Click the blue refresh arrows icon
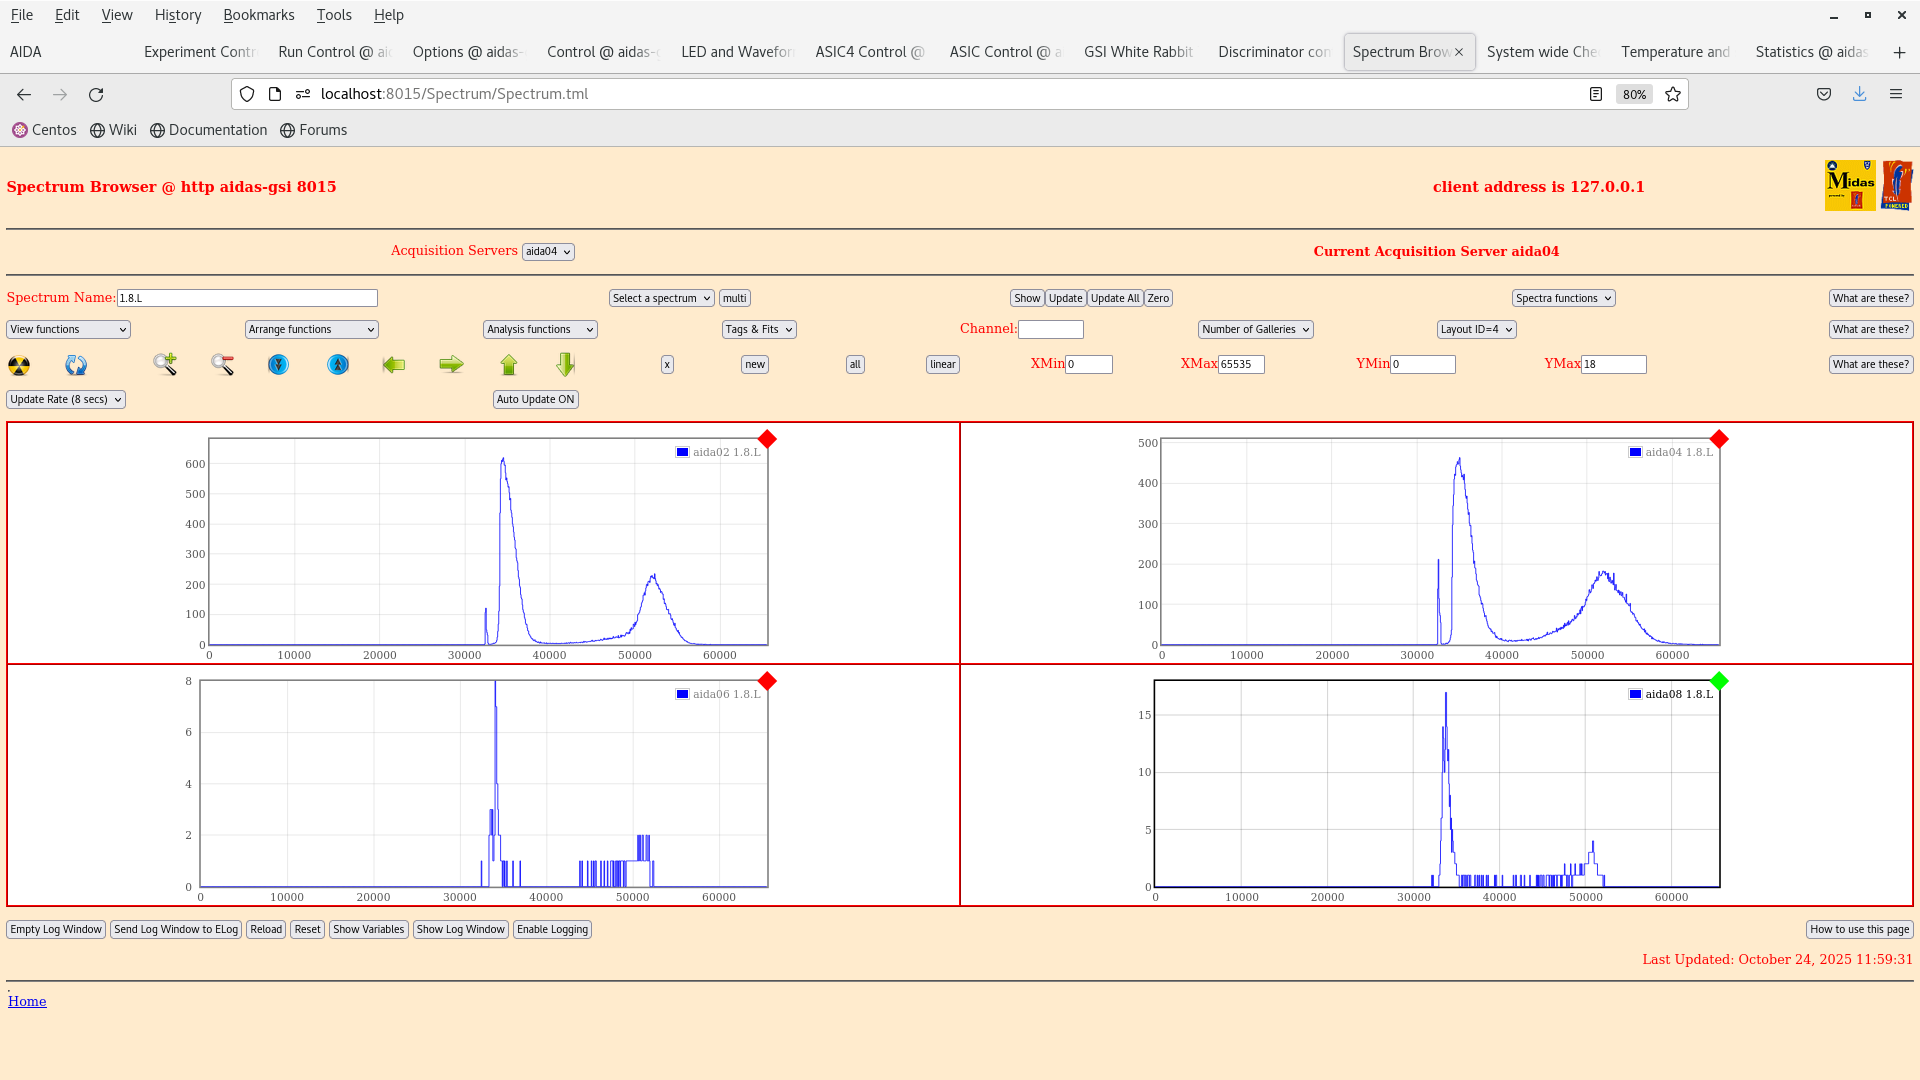The width and height of the screenshot is (1920, 1080). click(75, 365)
